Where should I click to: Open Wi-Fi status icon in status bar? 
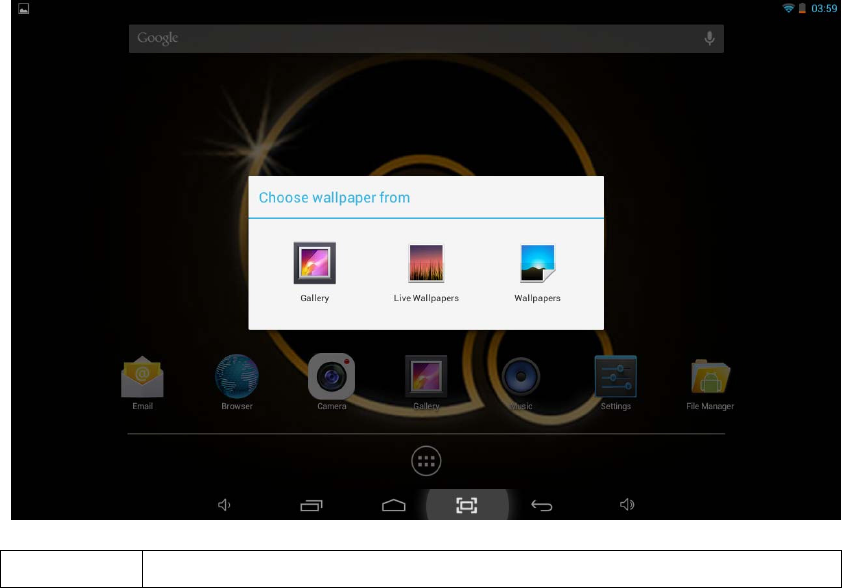click(788, 8)
